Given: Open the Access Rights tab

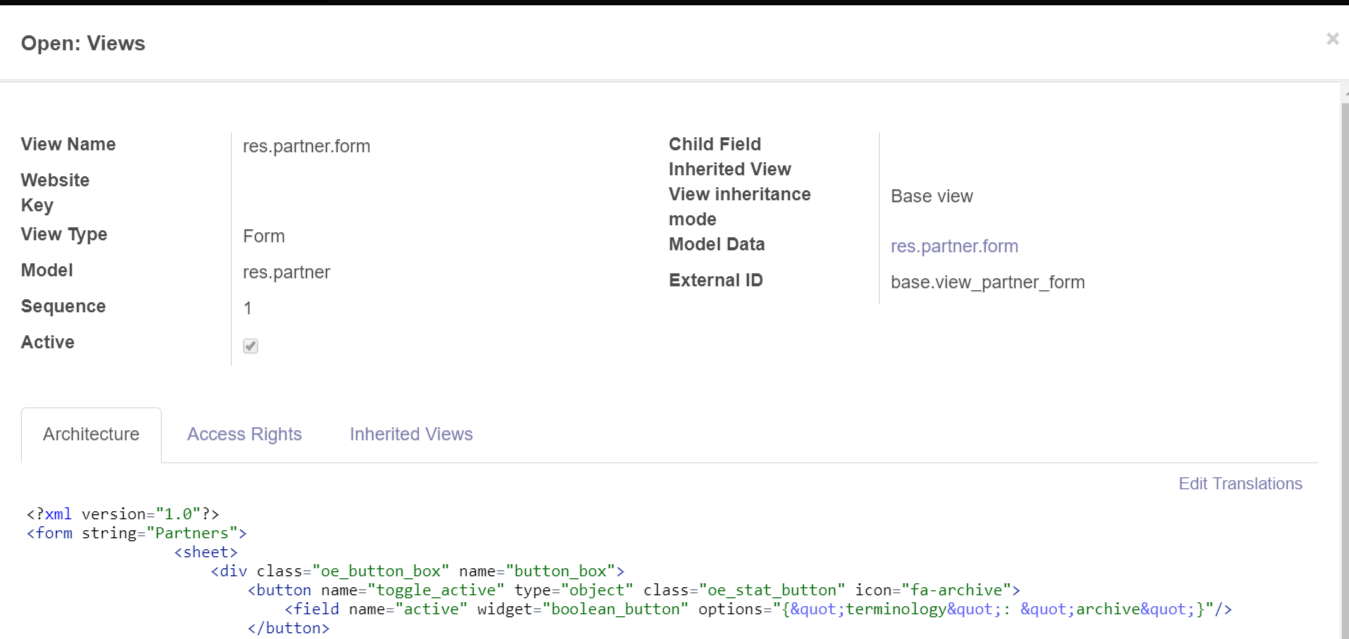Looking at the screenshot, I should [244, 435].
